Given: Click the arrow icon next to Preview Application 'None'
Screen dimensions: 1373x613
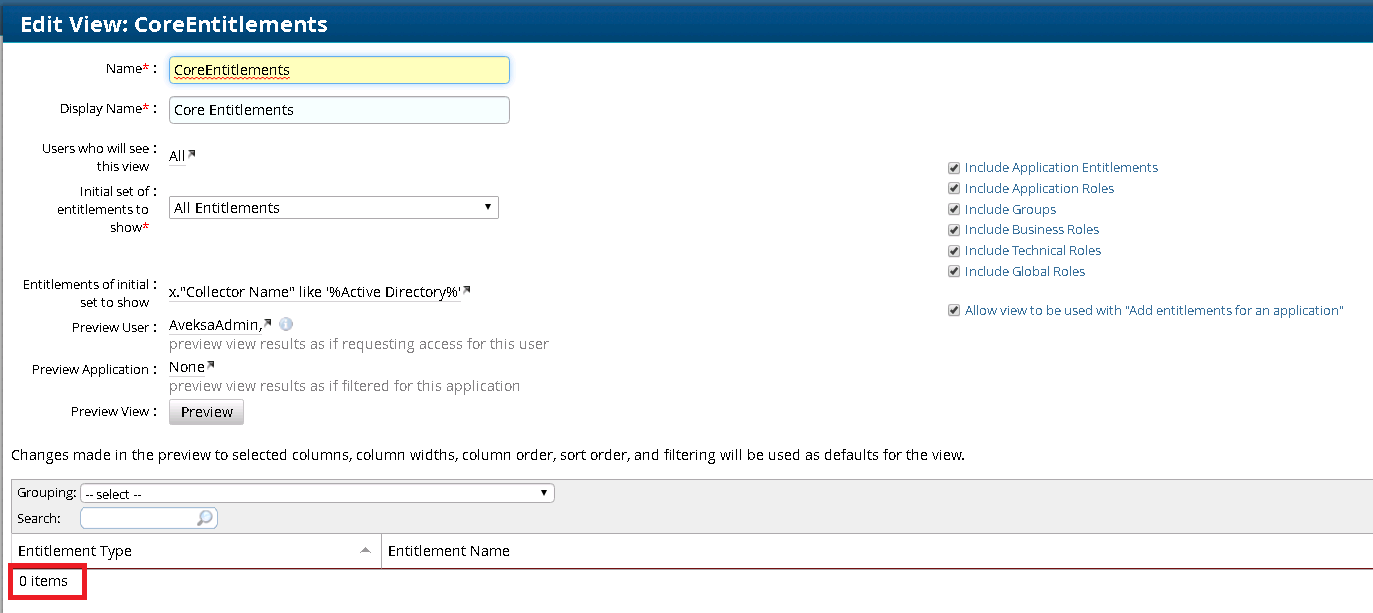Looking at the screenshot, I should [210, 366].
